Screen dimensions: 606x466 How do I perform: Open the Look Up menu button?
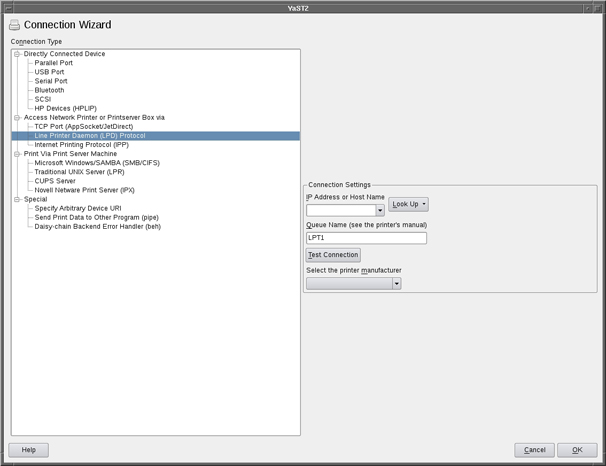[408, 204]
